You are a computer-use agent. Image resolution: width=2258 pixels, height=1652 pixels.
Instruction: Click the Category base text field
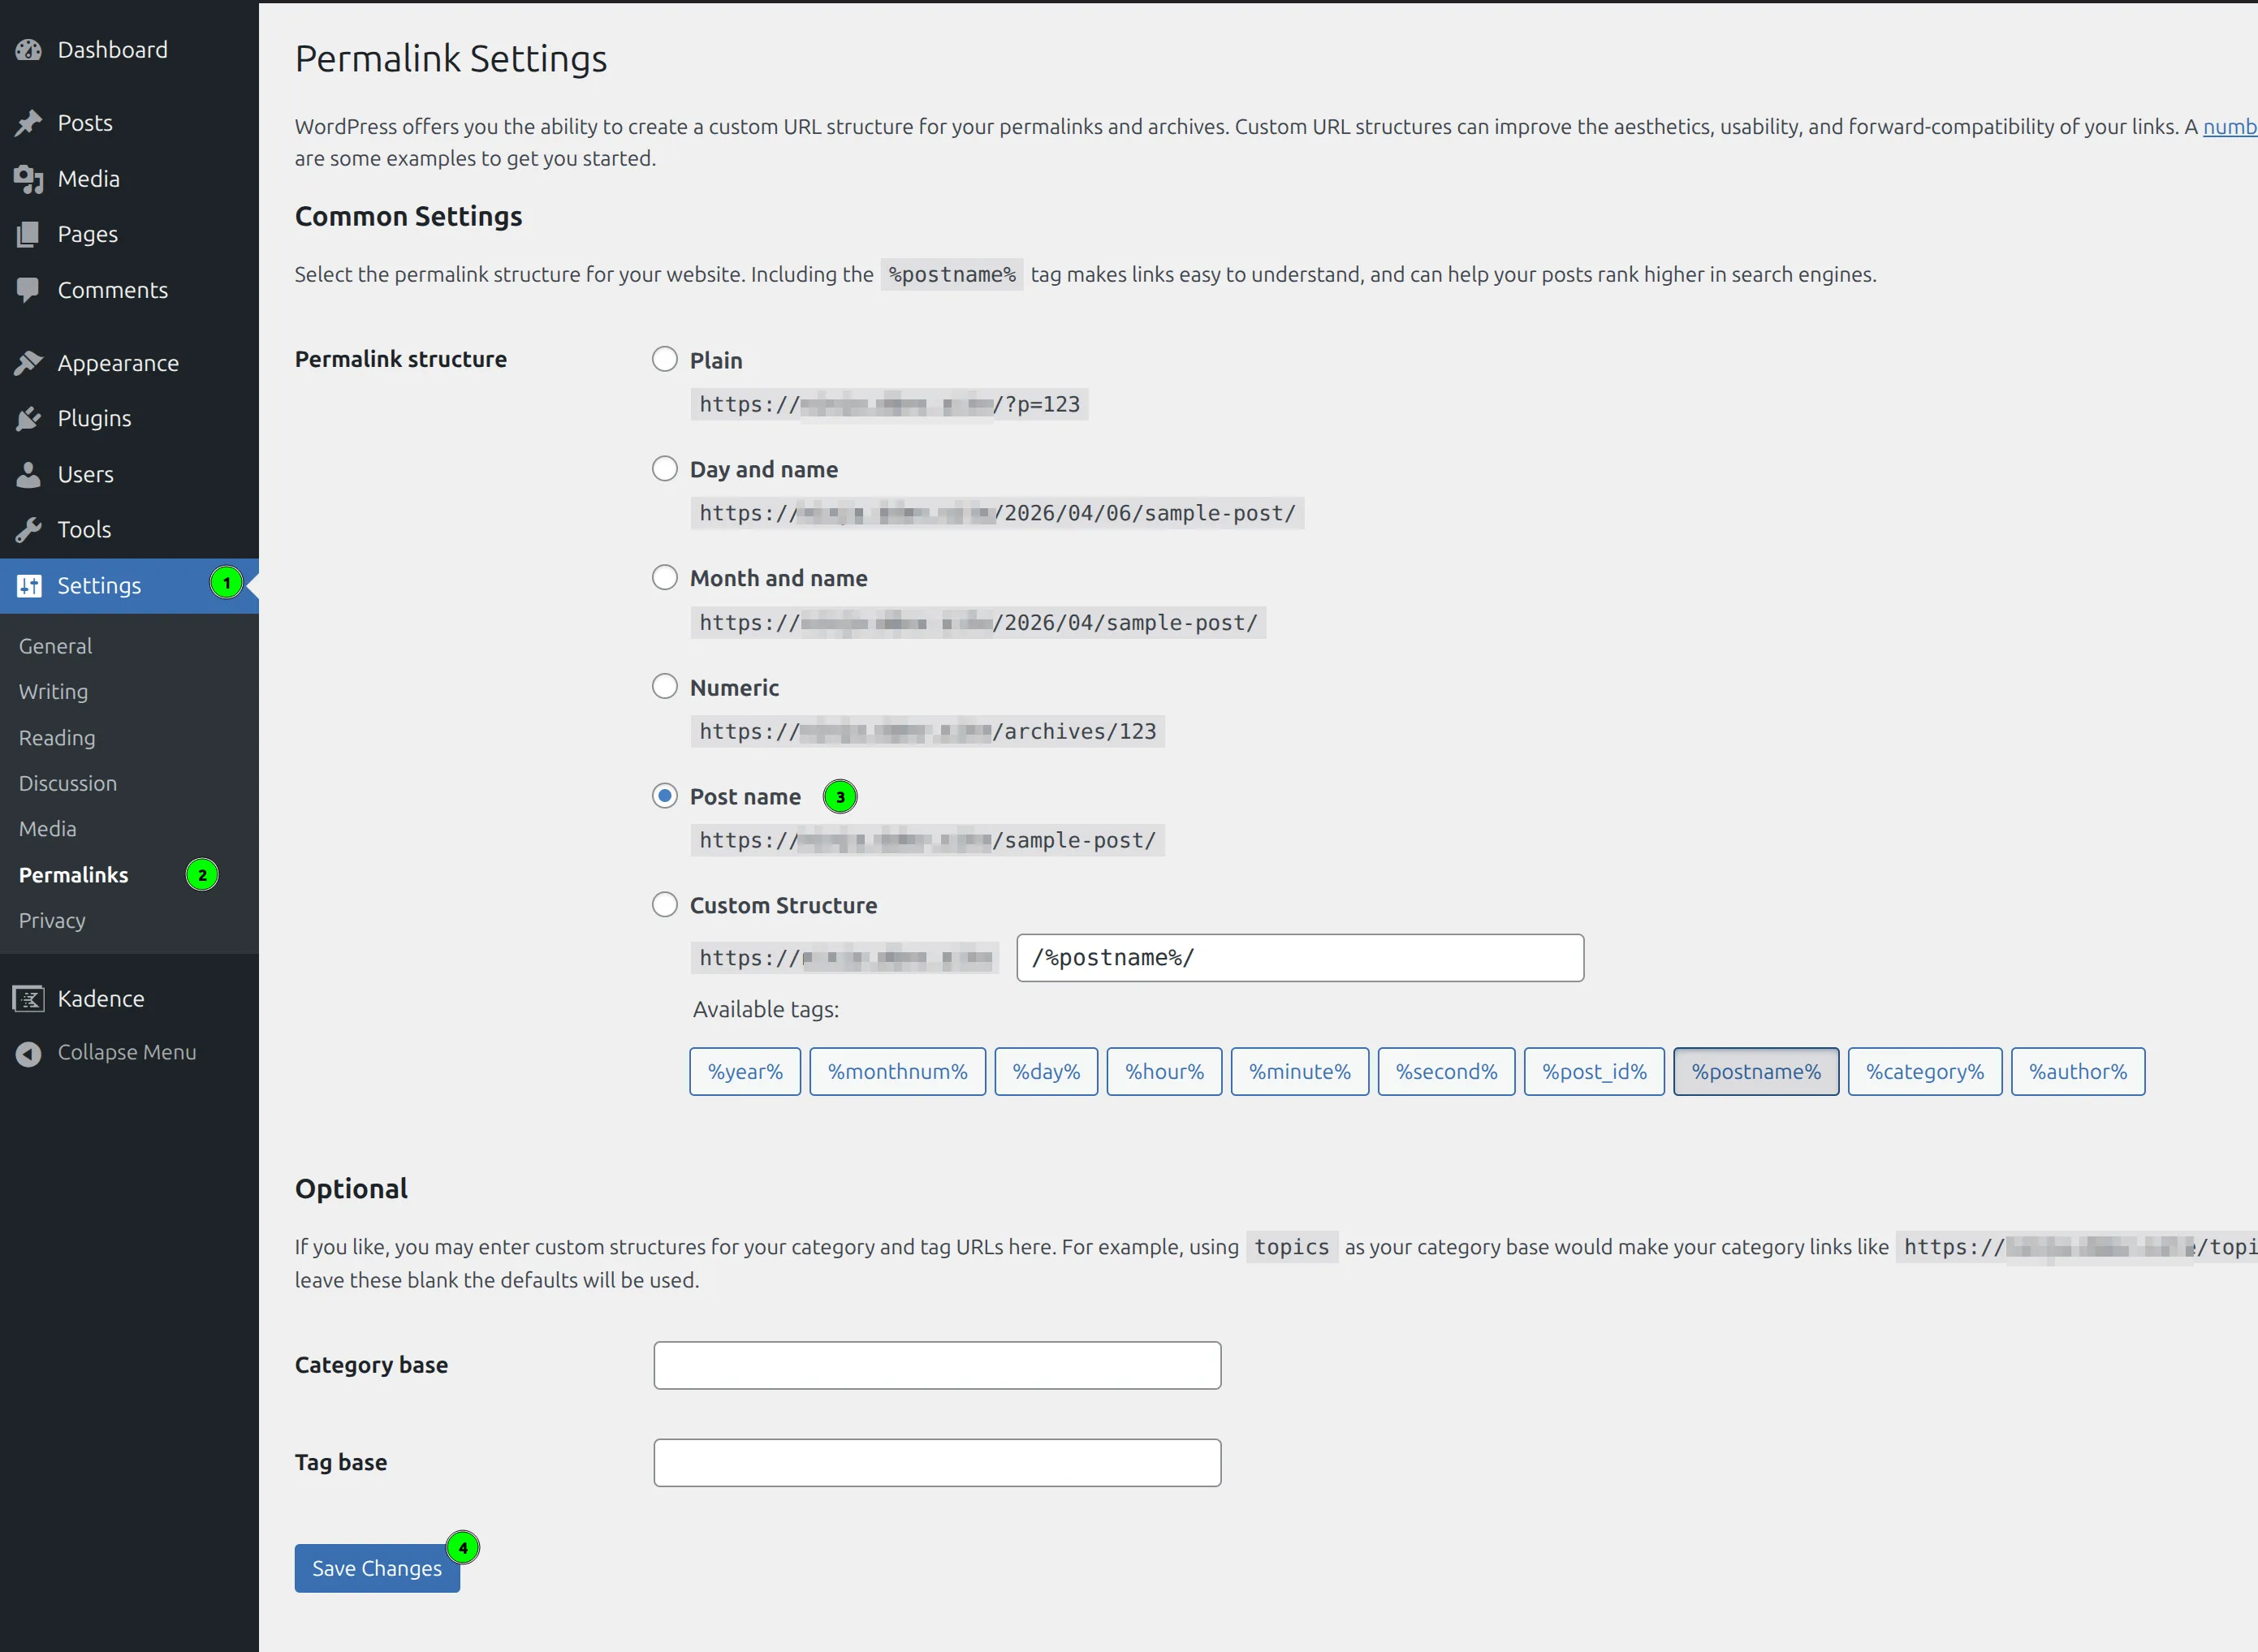(937, 1365)
